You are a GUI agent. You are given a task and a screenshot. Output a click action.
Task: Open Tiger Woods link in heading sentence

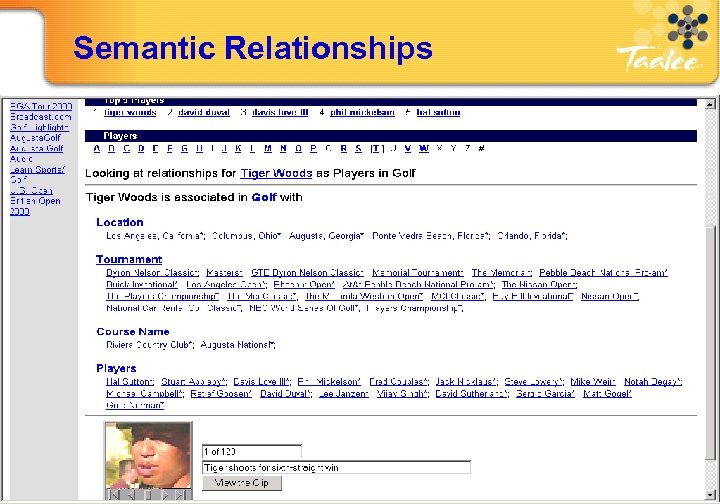click(x=276, y=174)
